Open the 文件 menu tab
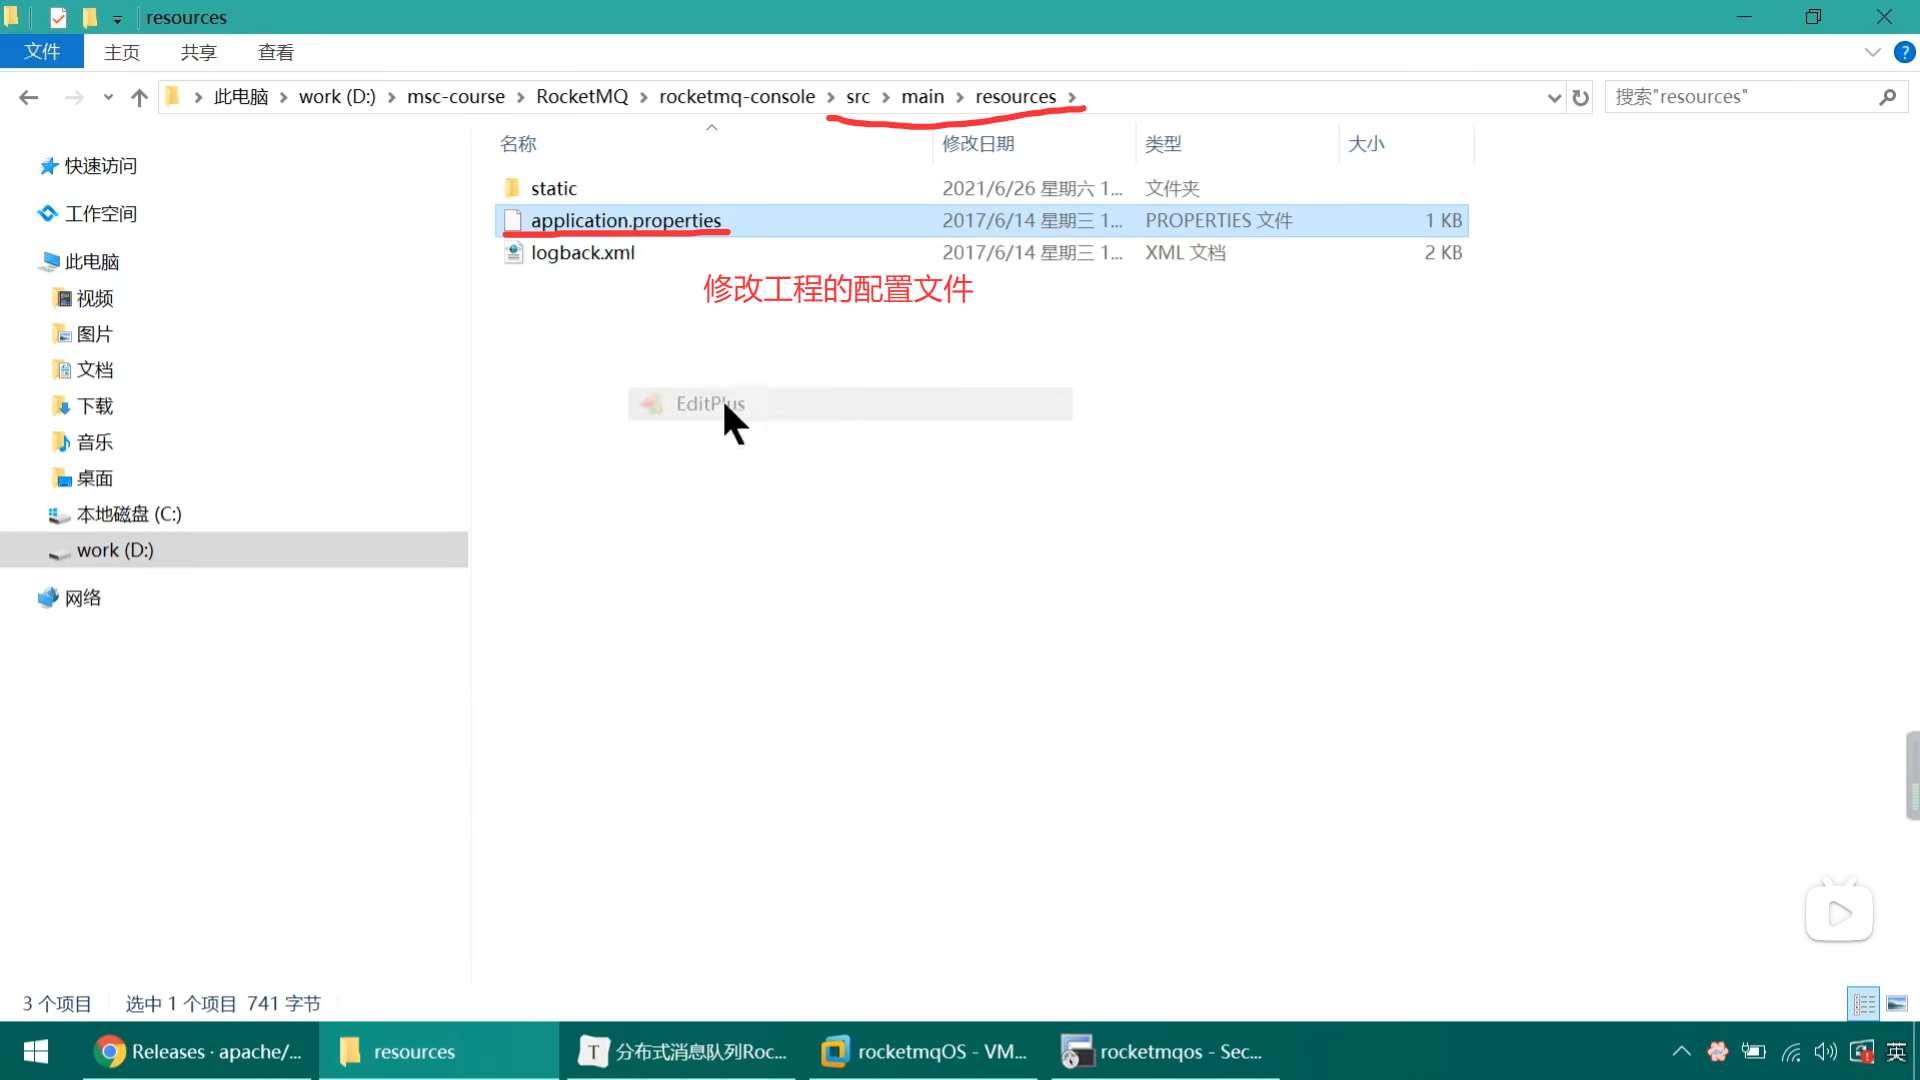Screen dimensions: 1920x1080 point(42,52)
